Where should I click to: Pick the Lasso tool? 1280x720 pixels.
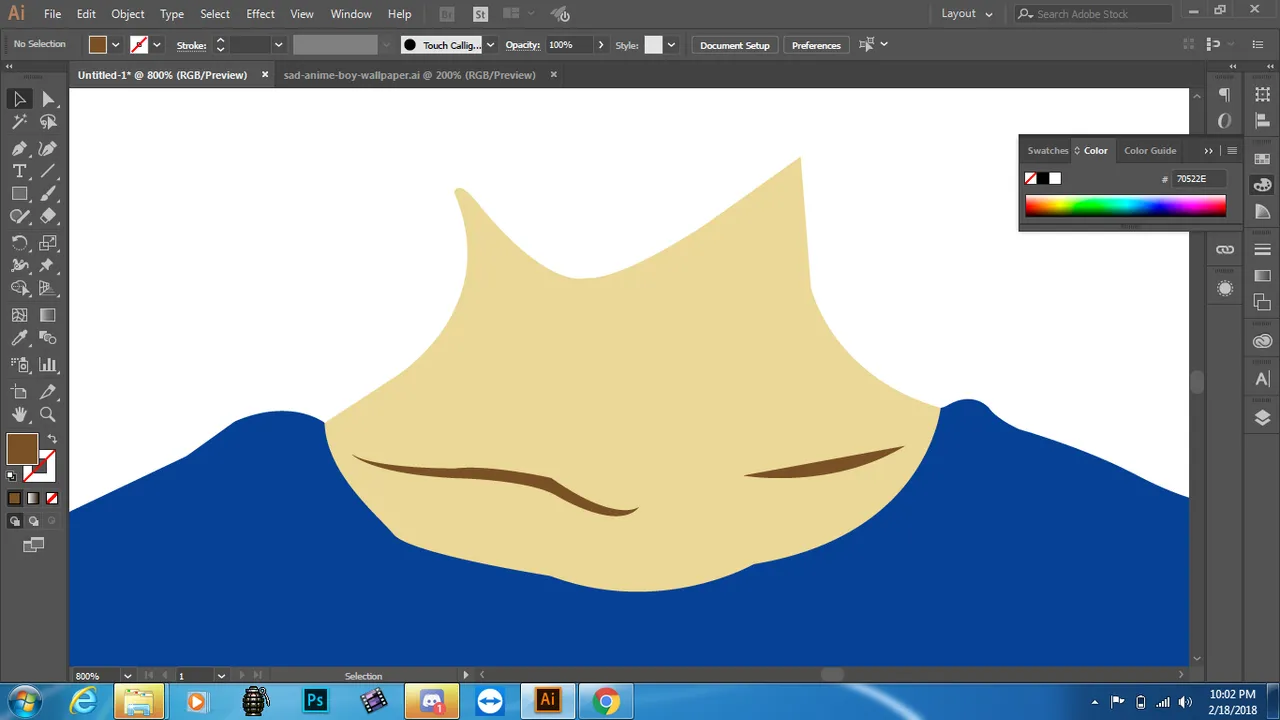[48, 122]
